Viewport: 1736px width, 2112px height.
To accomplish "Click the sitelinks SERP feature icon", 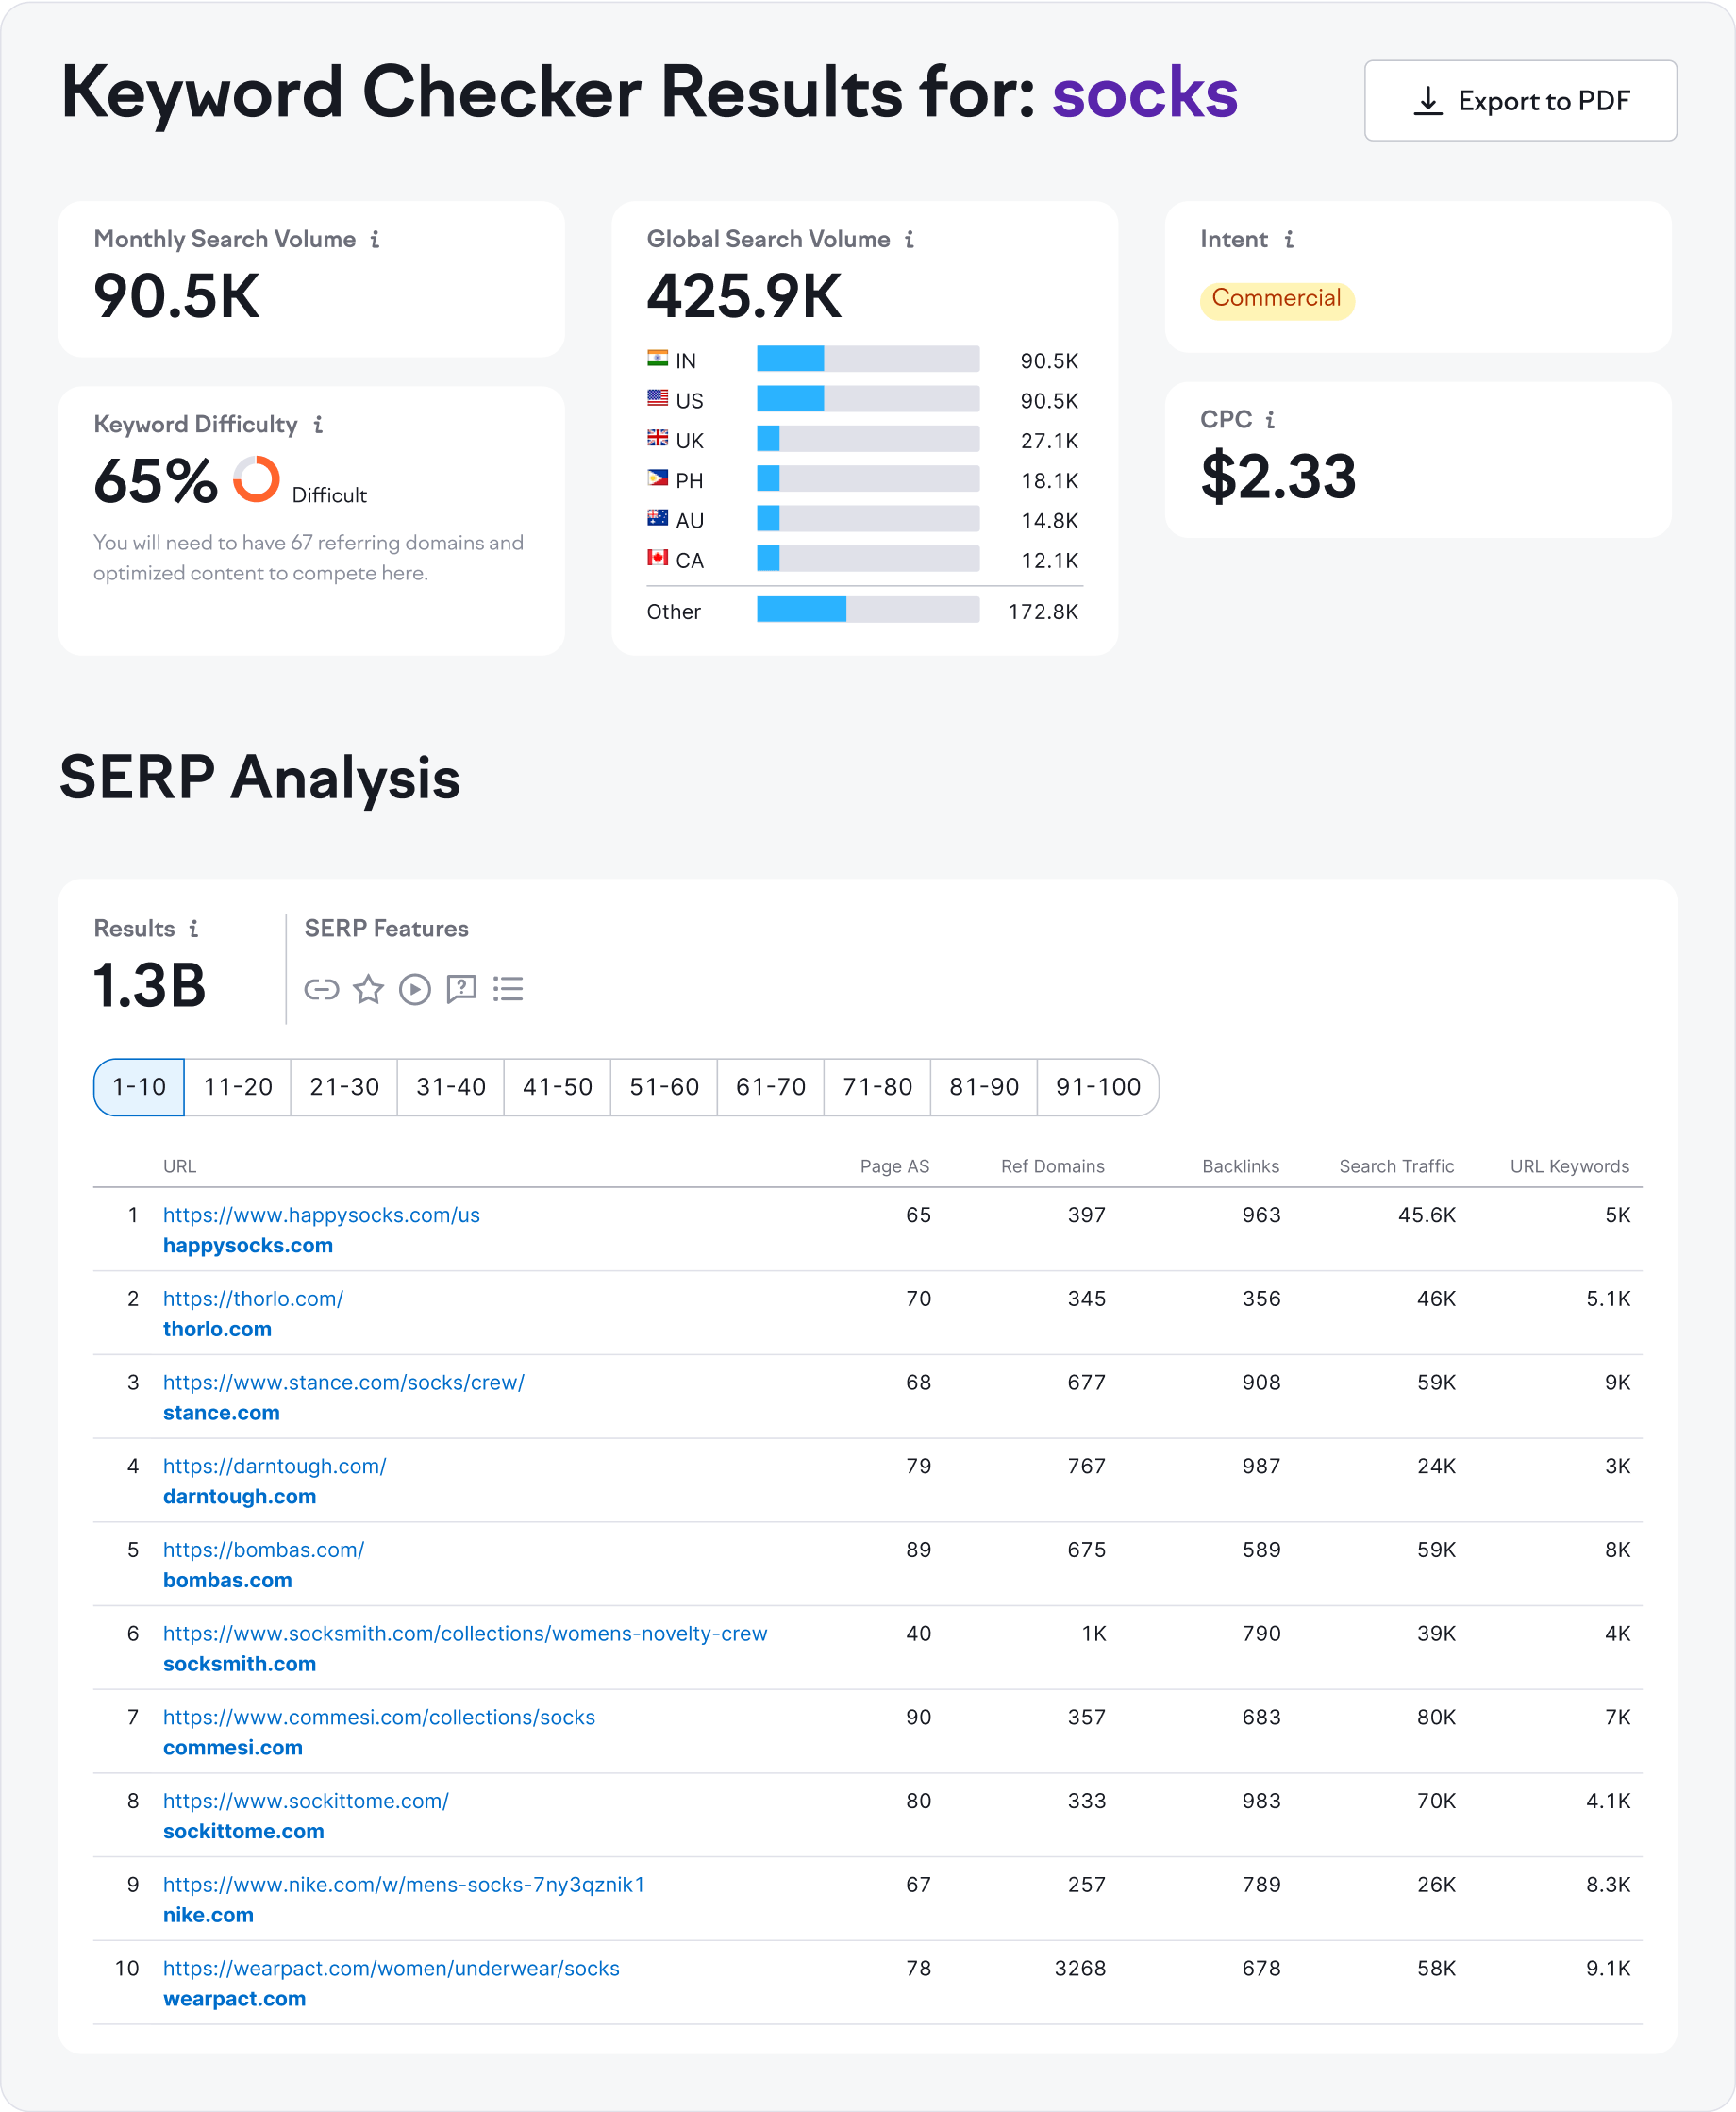I will click(322, 990).
